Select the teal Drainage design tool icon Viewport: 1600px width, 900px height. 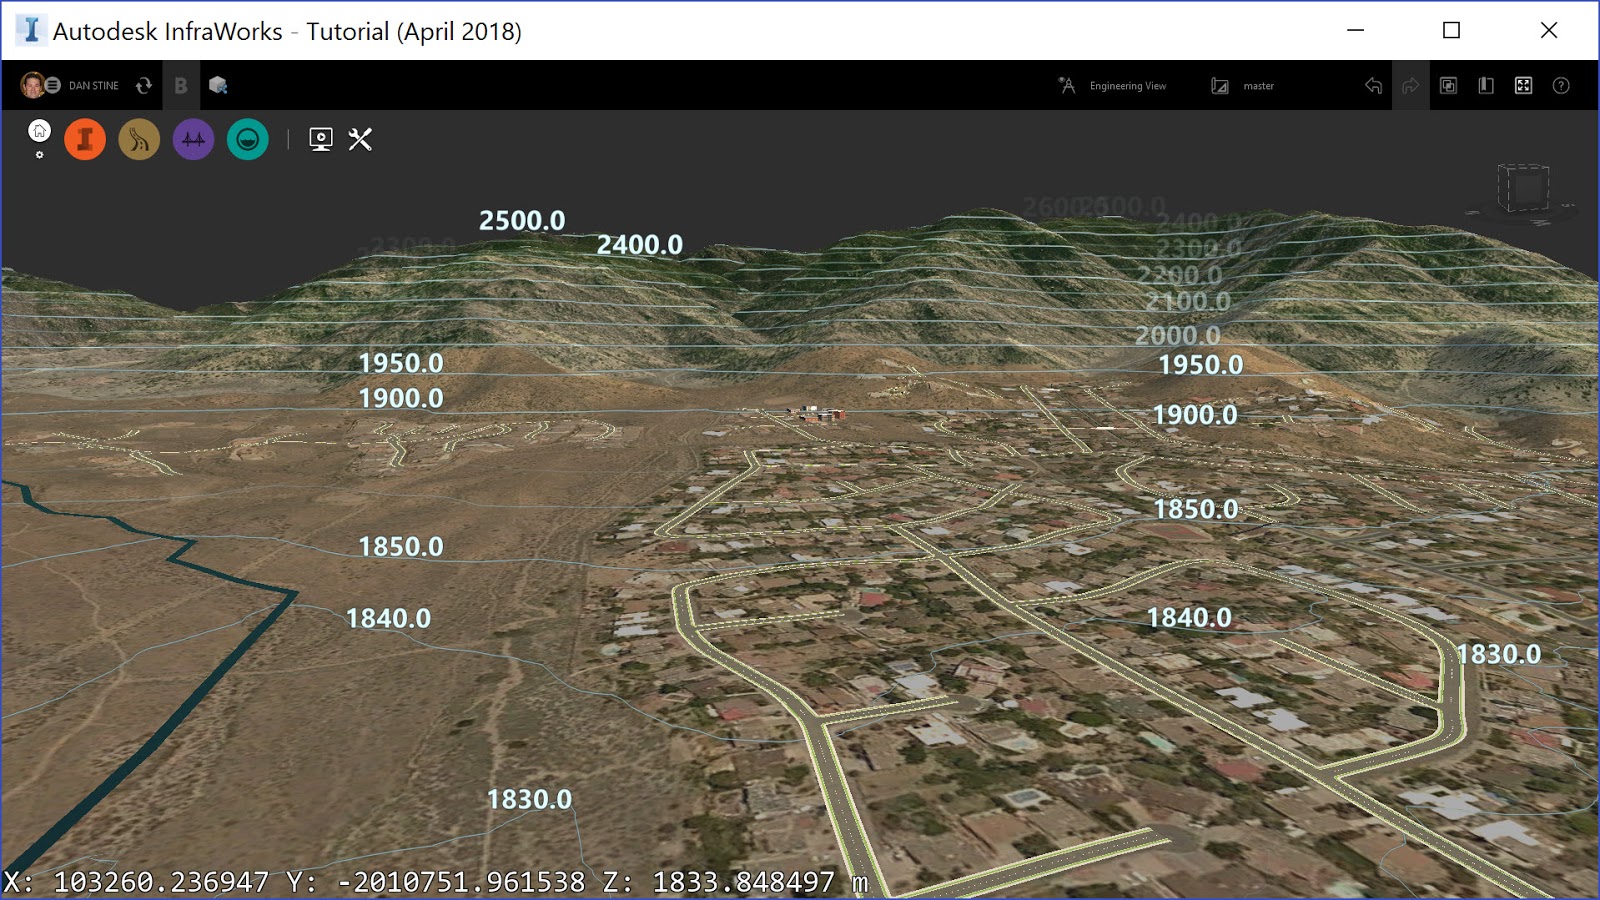point(248,139)
